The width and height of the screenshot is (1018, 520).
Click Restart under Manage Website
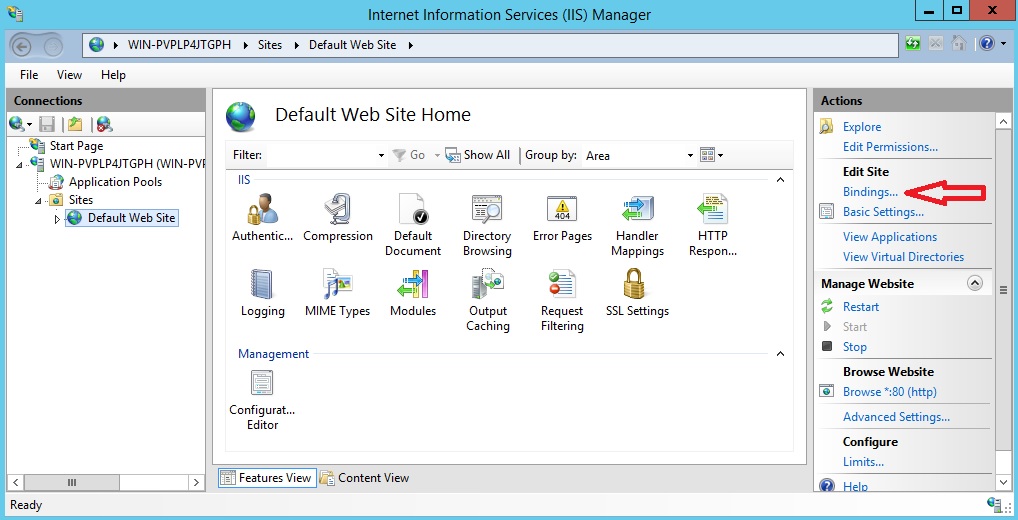point(860,306)
